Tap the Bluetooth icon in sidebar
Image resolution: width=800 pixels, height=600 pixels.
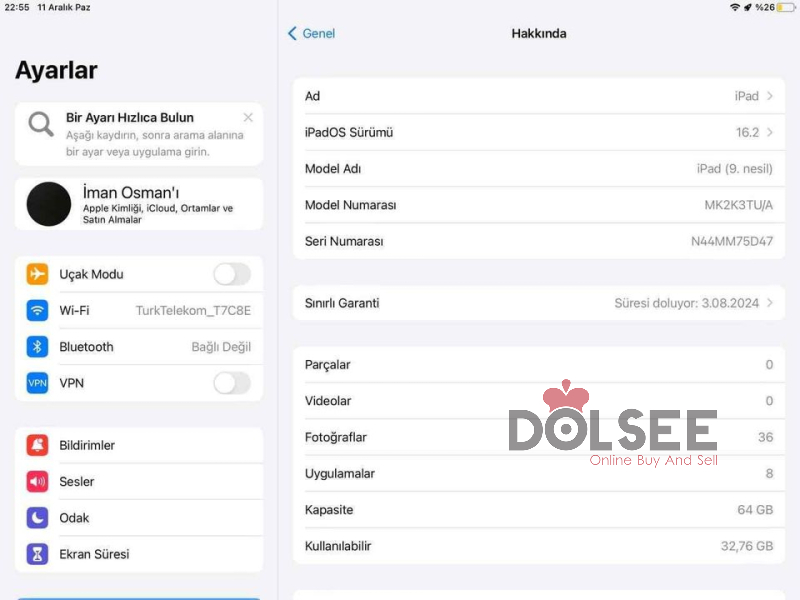38,347
